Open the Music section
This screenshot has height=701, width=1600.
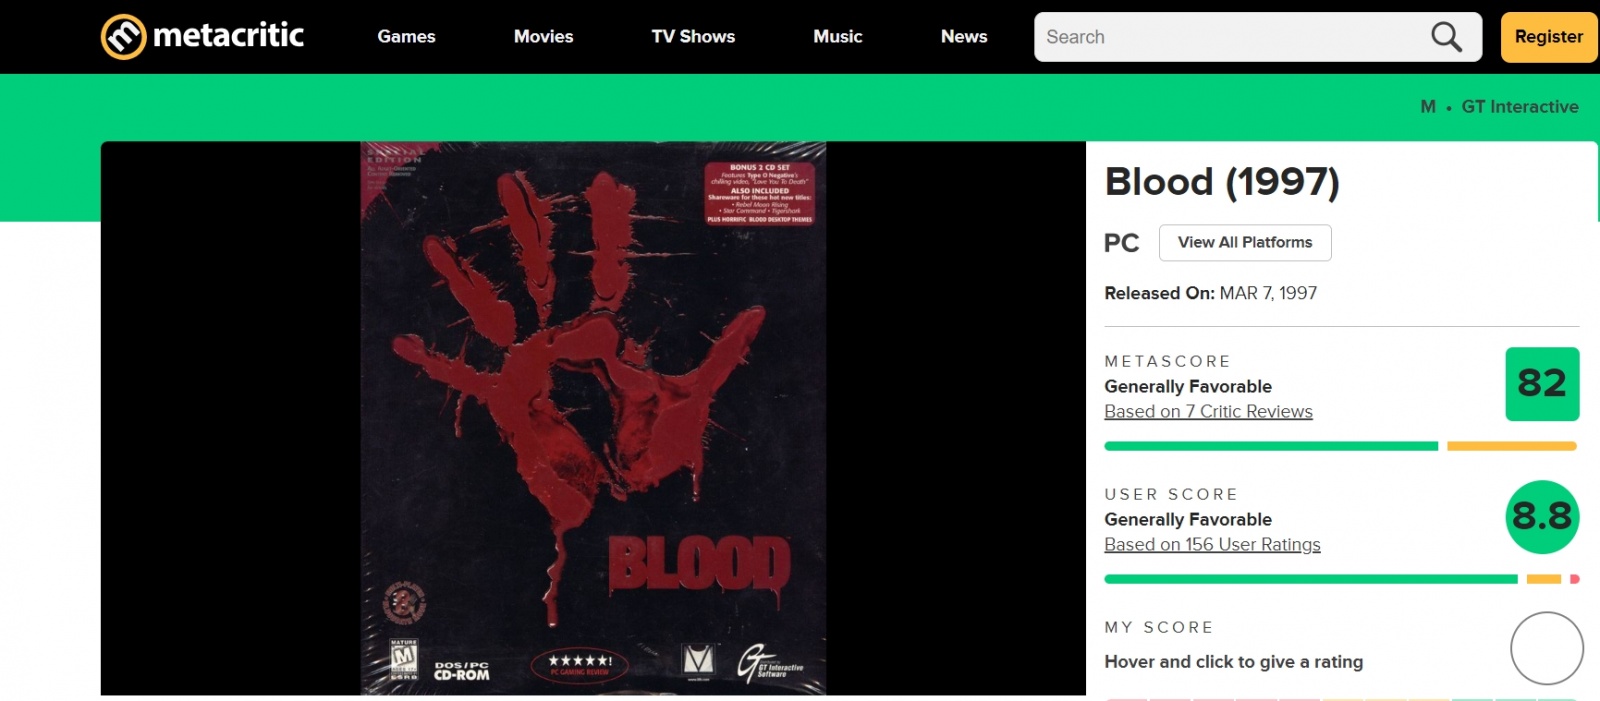click(x=837, y=37)
